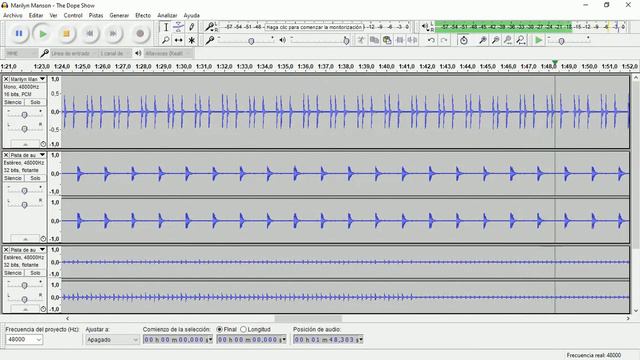Open the Ajustar a dropdown
640x360 pixels.
112,339
